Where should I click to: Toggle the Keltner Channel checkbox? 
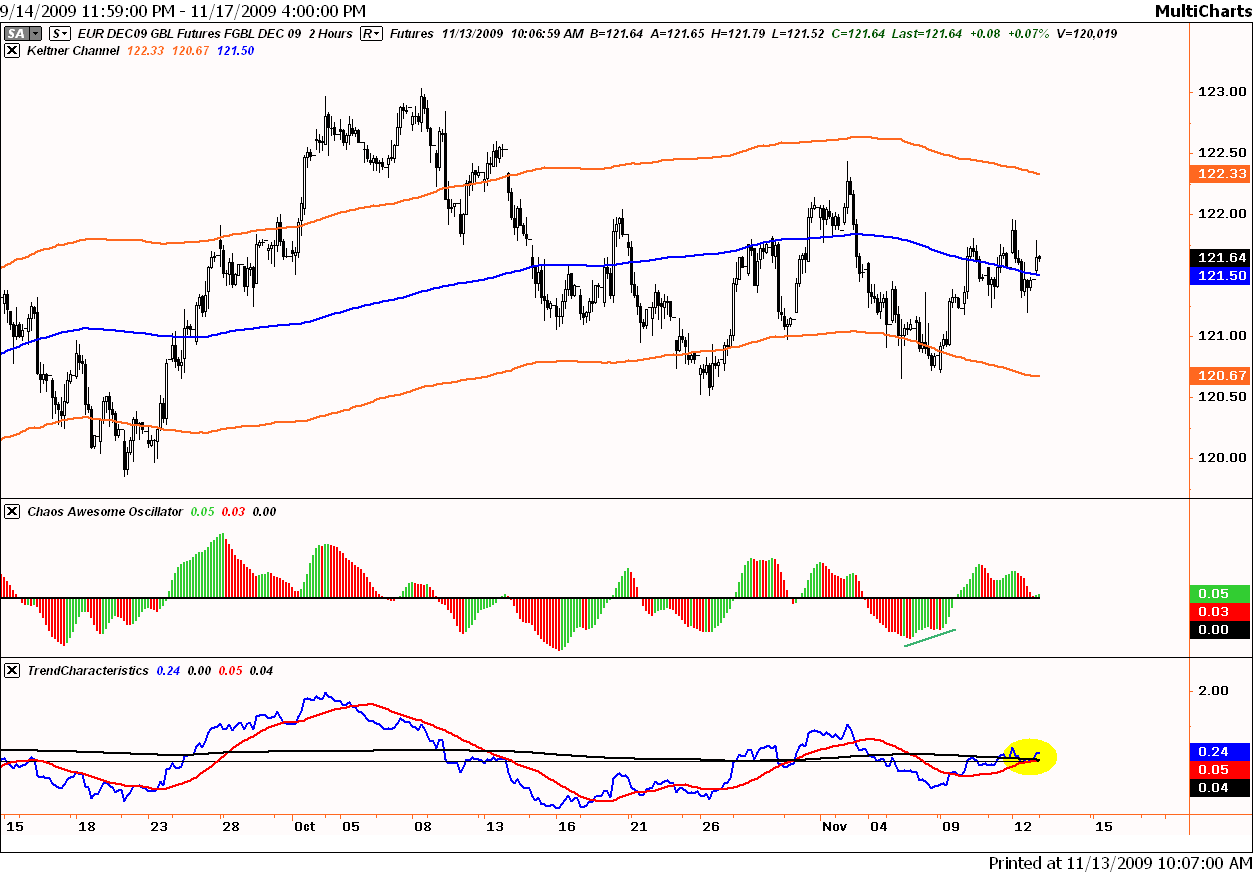point(12,51)
